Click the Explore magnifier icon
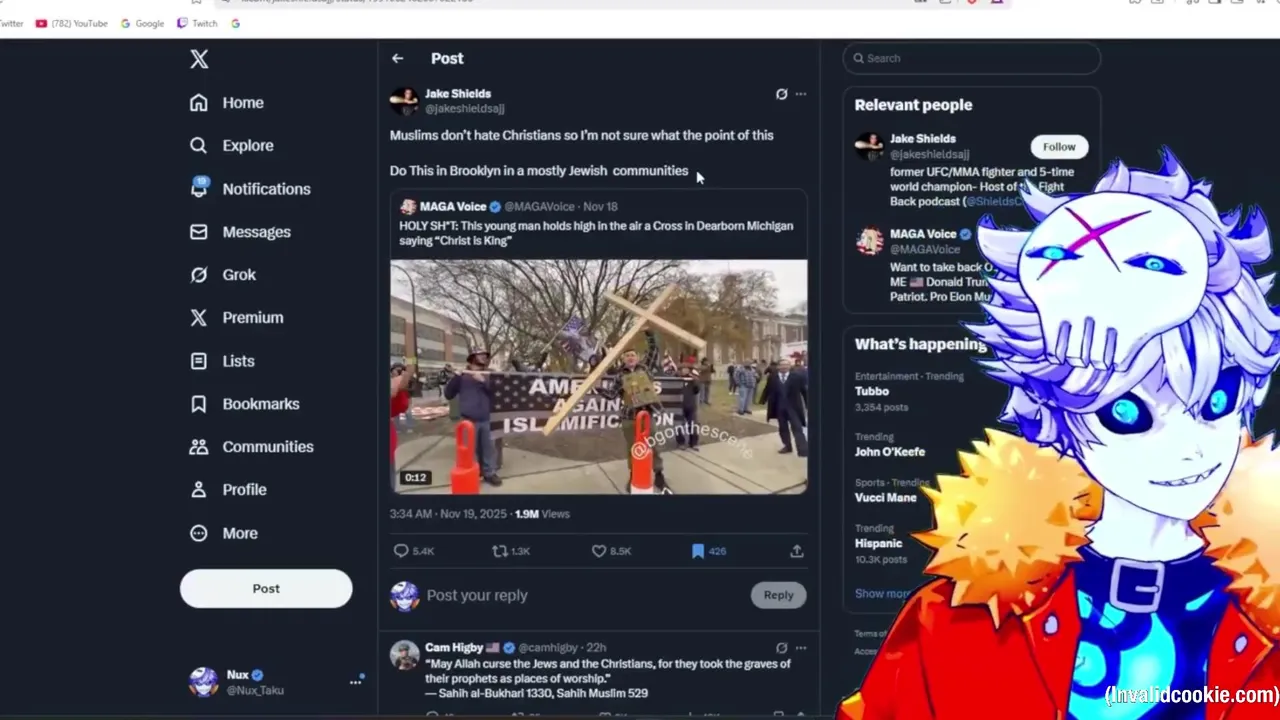The image size is (1280, 720). pyautogui.click(x=199, y=146)
